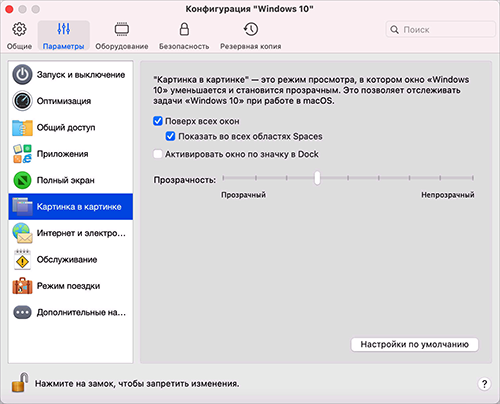The image size is (500, 404).
Task: Switch to the Общие tab label
Action: (x=19, y=46)
